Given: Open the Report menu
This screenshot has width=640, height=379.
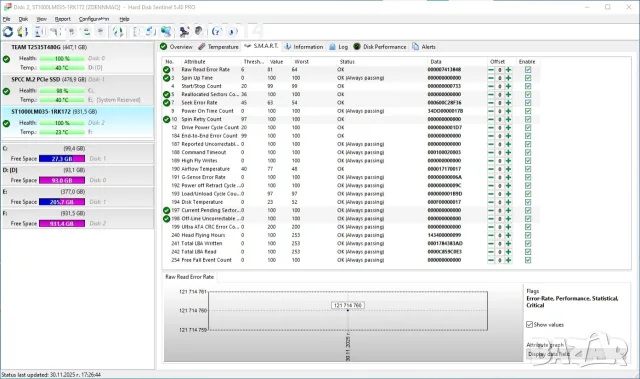Looking at the screenshot, I should 62,19.
